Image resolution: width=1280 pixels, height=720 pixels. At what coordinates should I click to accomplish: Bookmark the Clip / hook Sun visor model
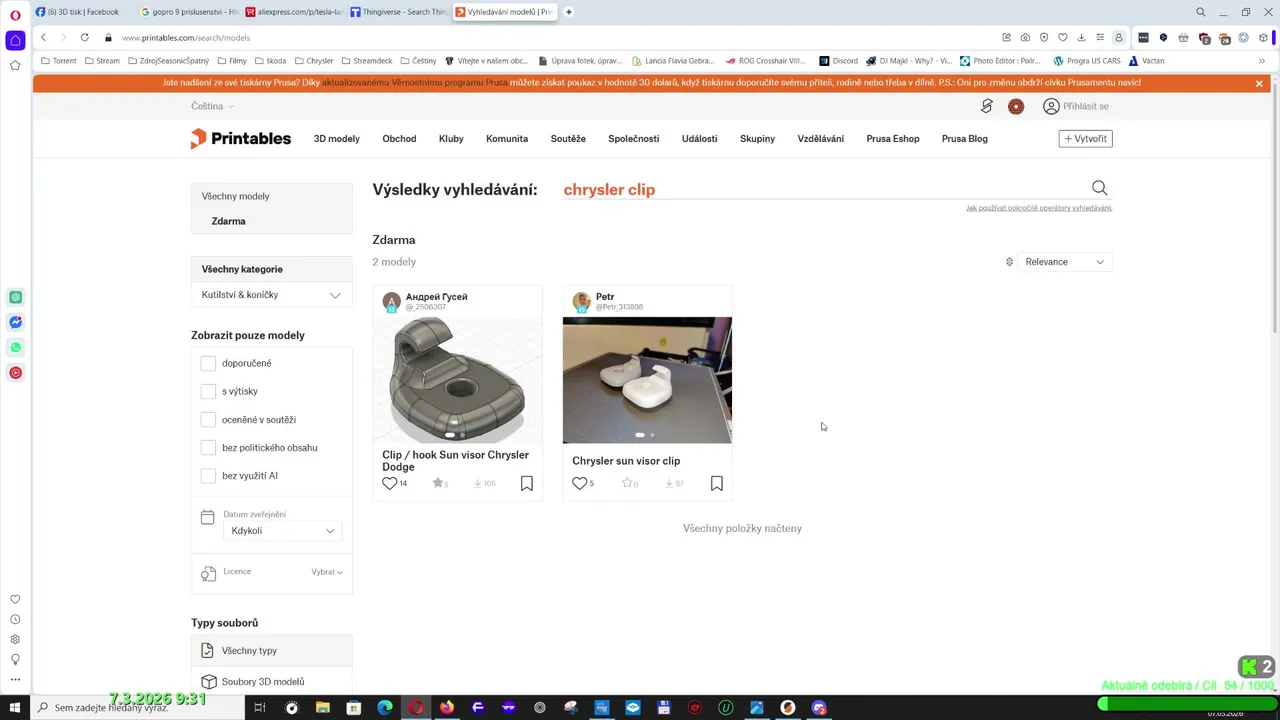tap(527, 483)
